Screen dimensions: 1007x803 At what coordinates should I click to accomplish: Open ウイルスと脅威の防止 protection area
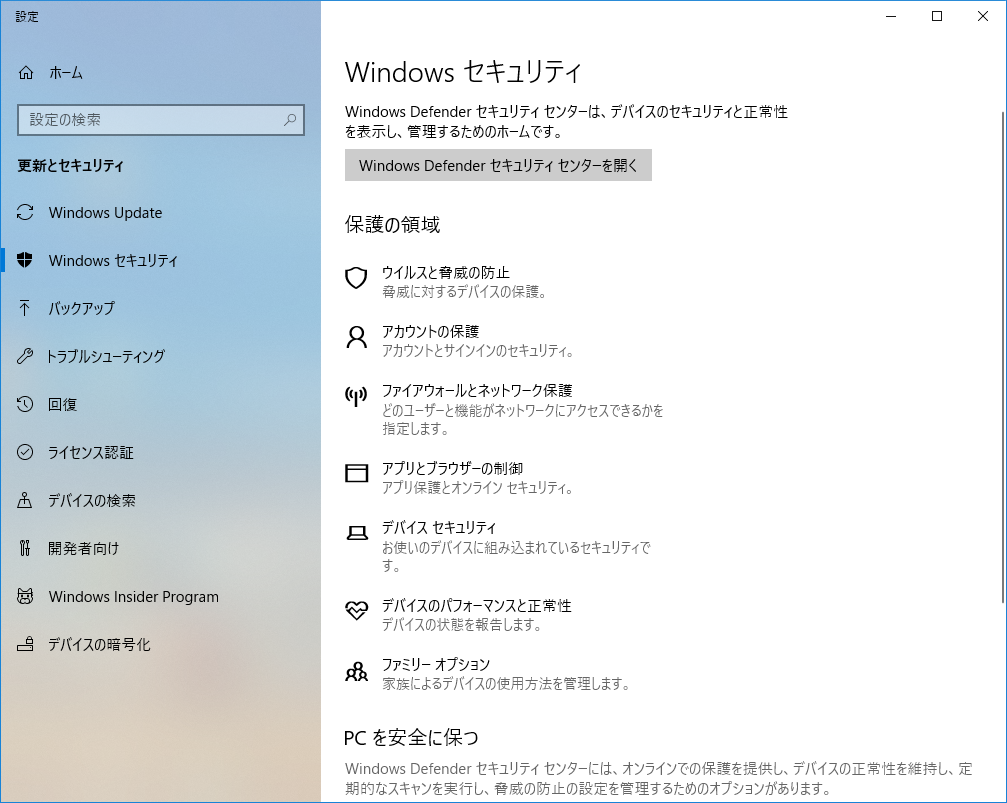click(x=446, y=272)
